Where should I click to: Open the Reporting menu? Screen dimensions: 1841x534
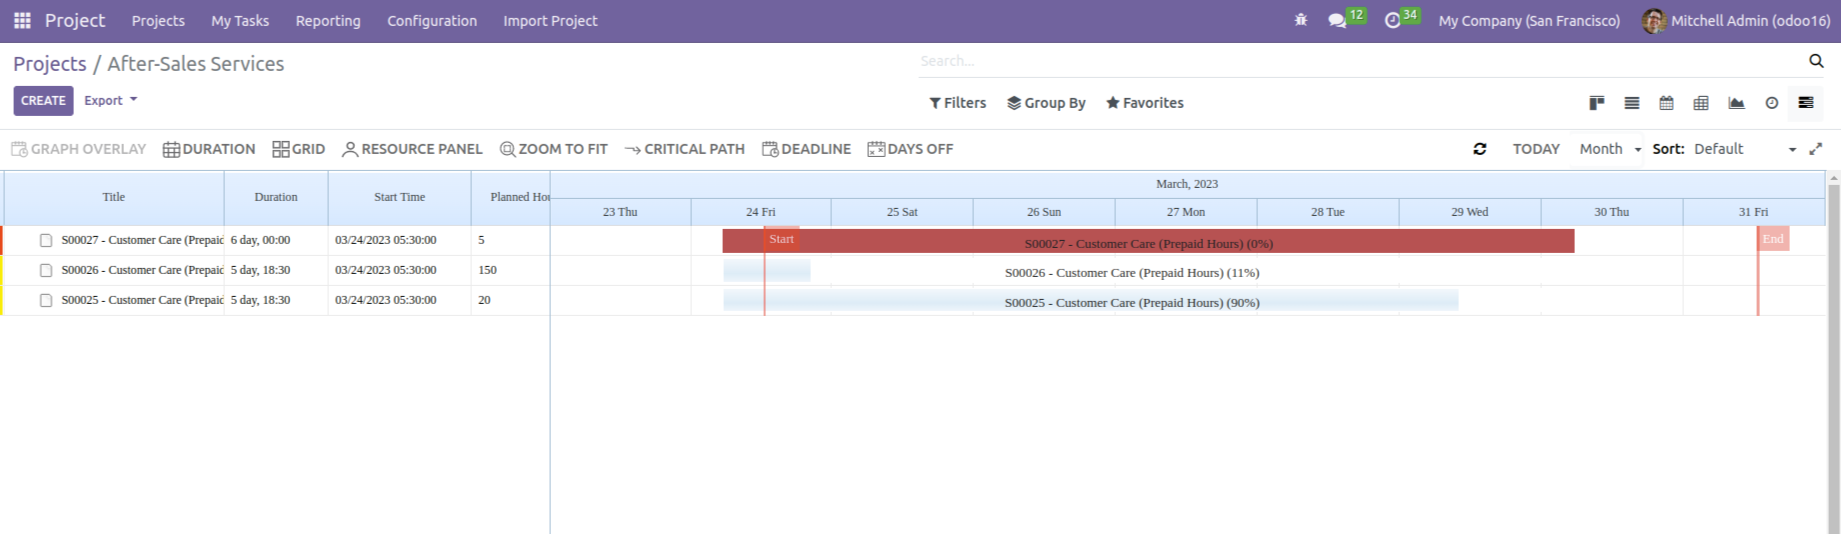[x=328, y=20]
